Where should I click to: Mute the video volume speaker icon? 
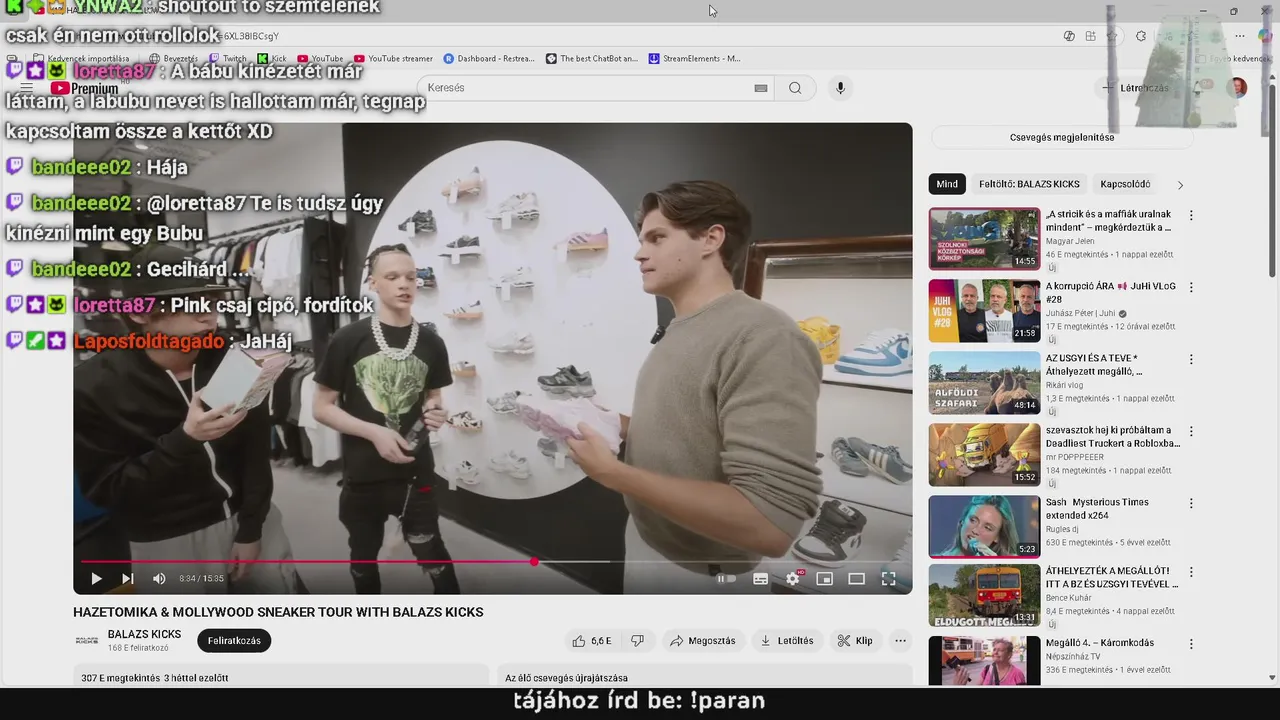(159, 578)
